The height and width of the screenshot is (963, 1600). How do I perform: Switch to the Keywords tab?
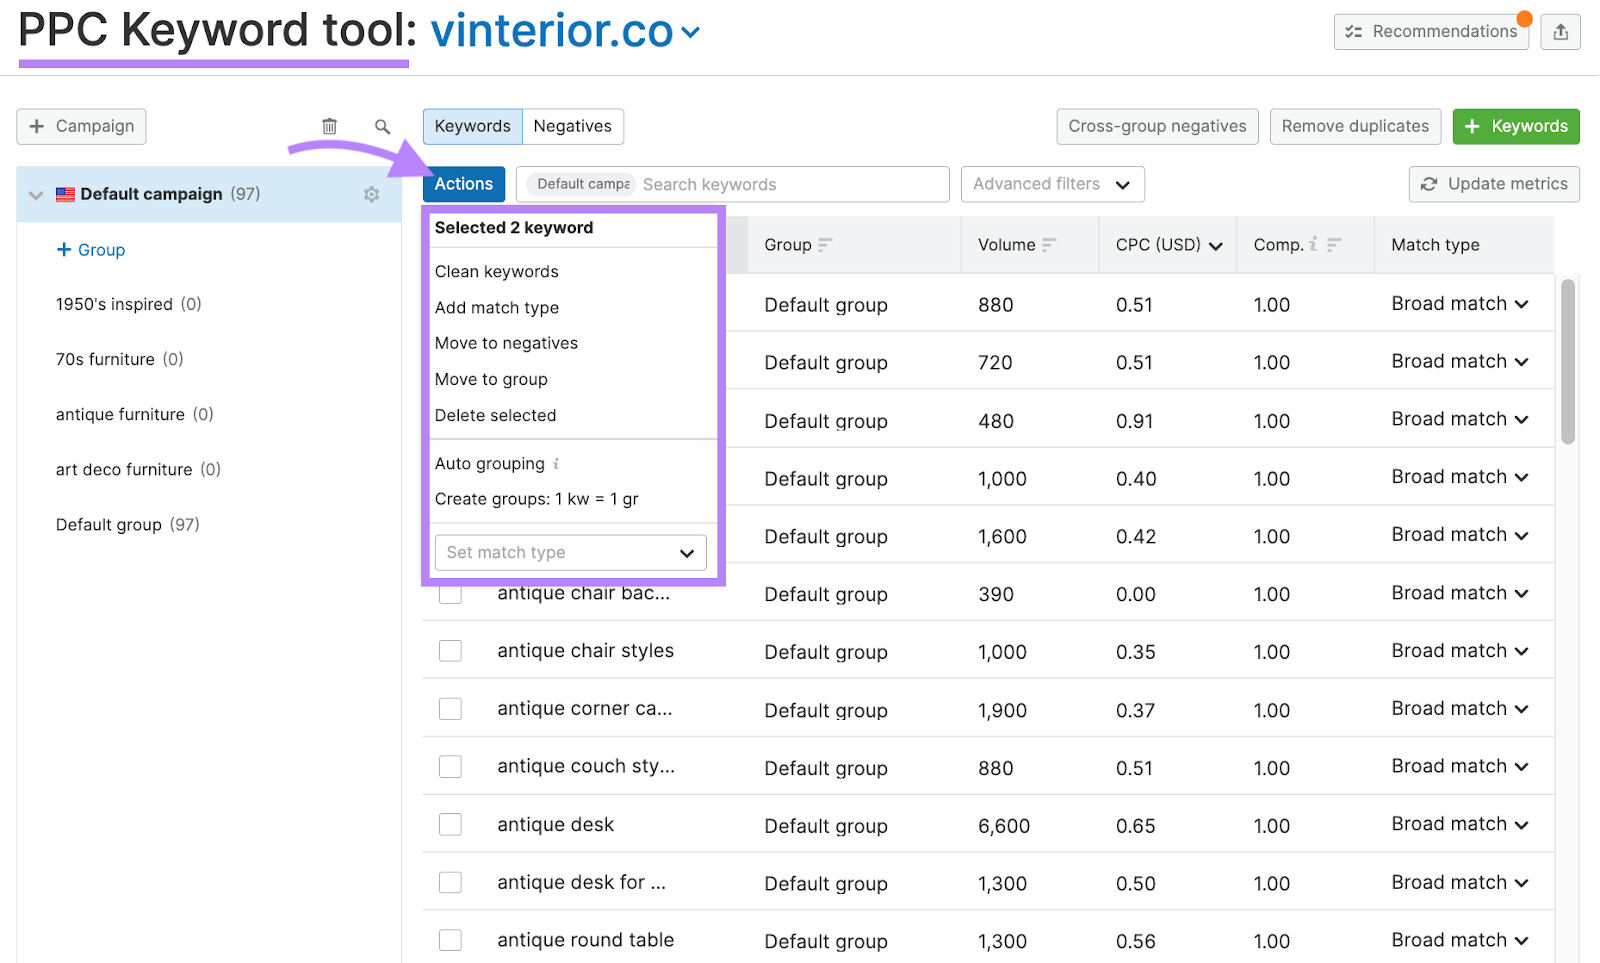(x=472, y=126)
